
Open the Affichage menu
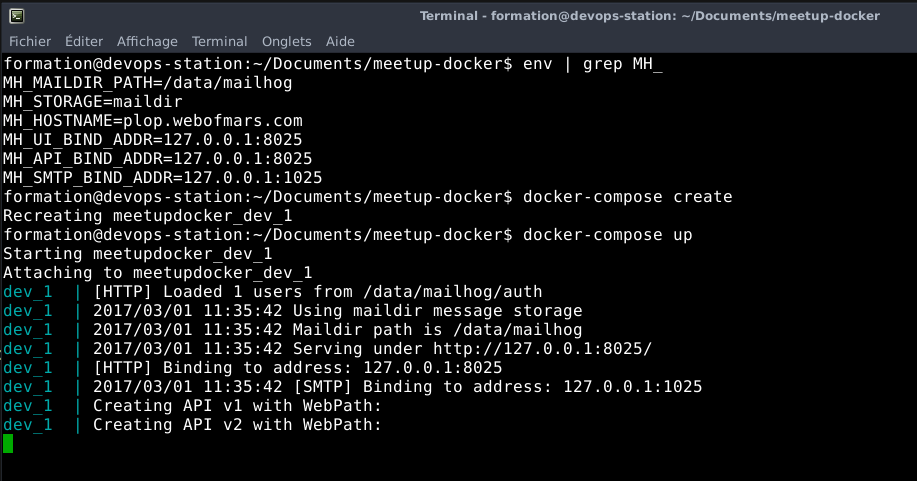point(147,42)
